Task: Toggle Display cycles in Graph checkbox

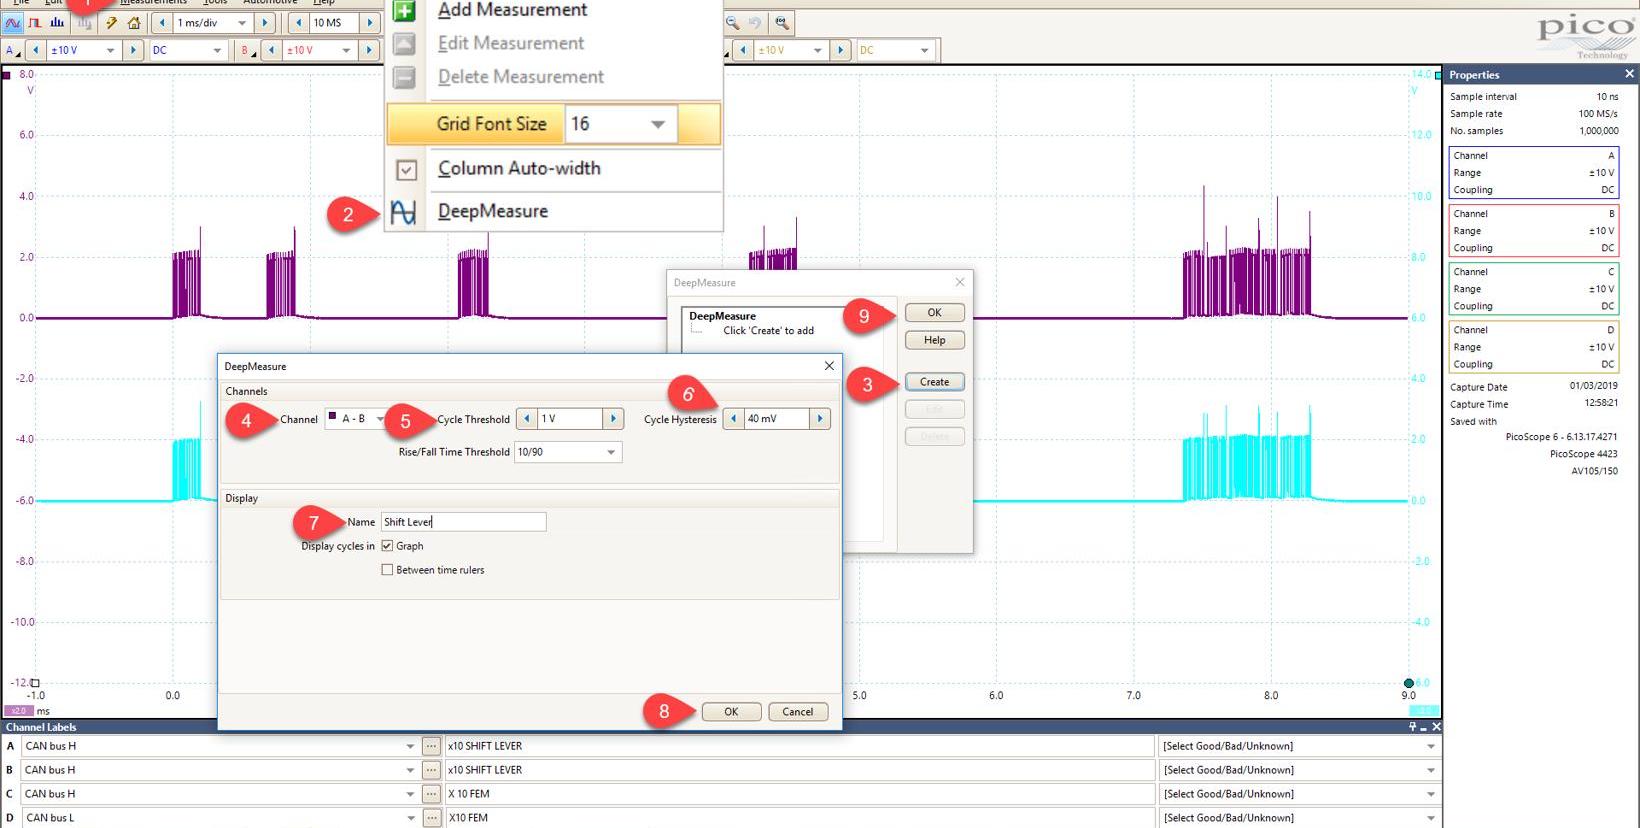Action: coord(387,546)
